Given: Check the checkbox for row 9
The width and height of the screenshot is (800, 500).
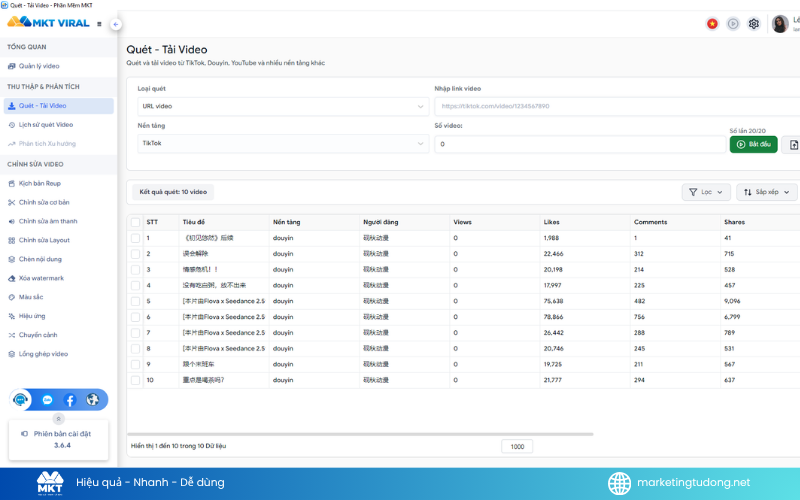Looking at the screenshot, I should click(x=135, y=365).
